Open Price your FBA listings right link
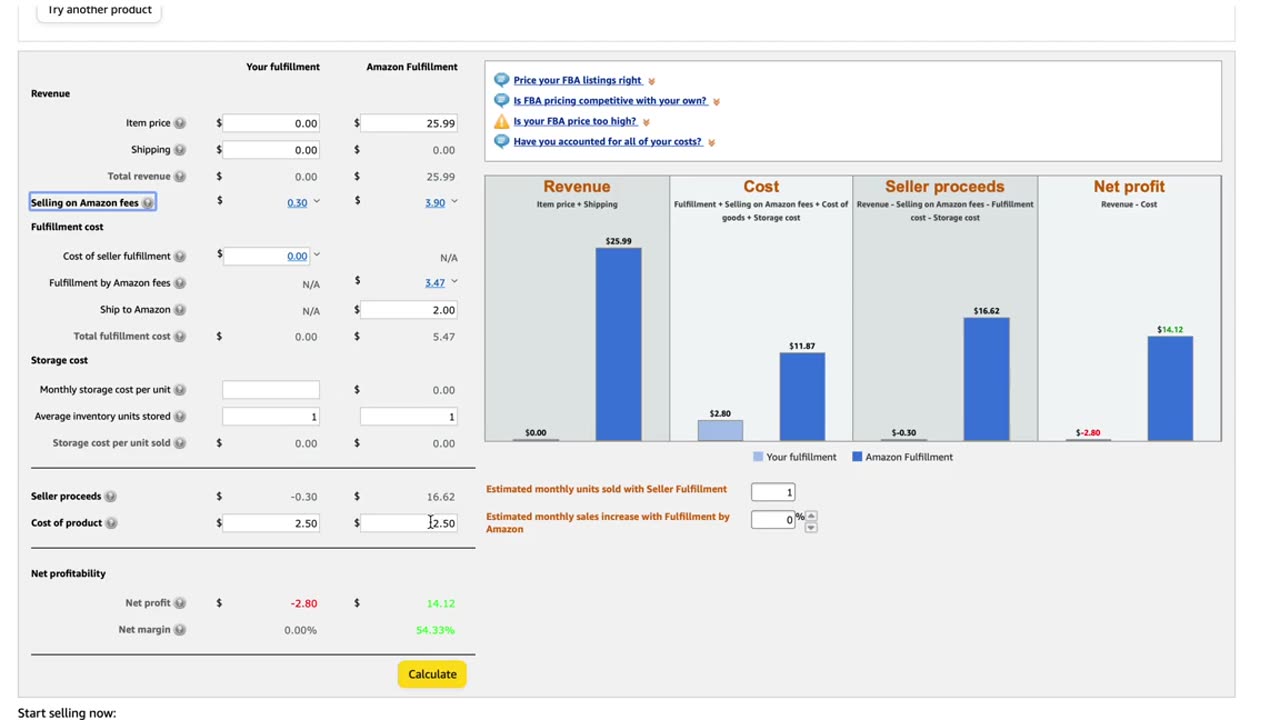The height and width of the screenshot is (720, 1280). (x=578, y=80)
